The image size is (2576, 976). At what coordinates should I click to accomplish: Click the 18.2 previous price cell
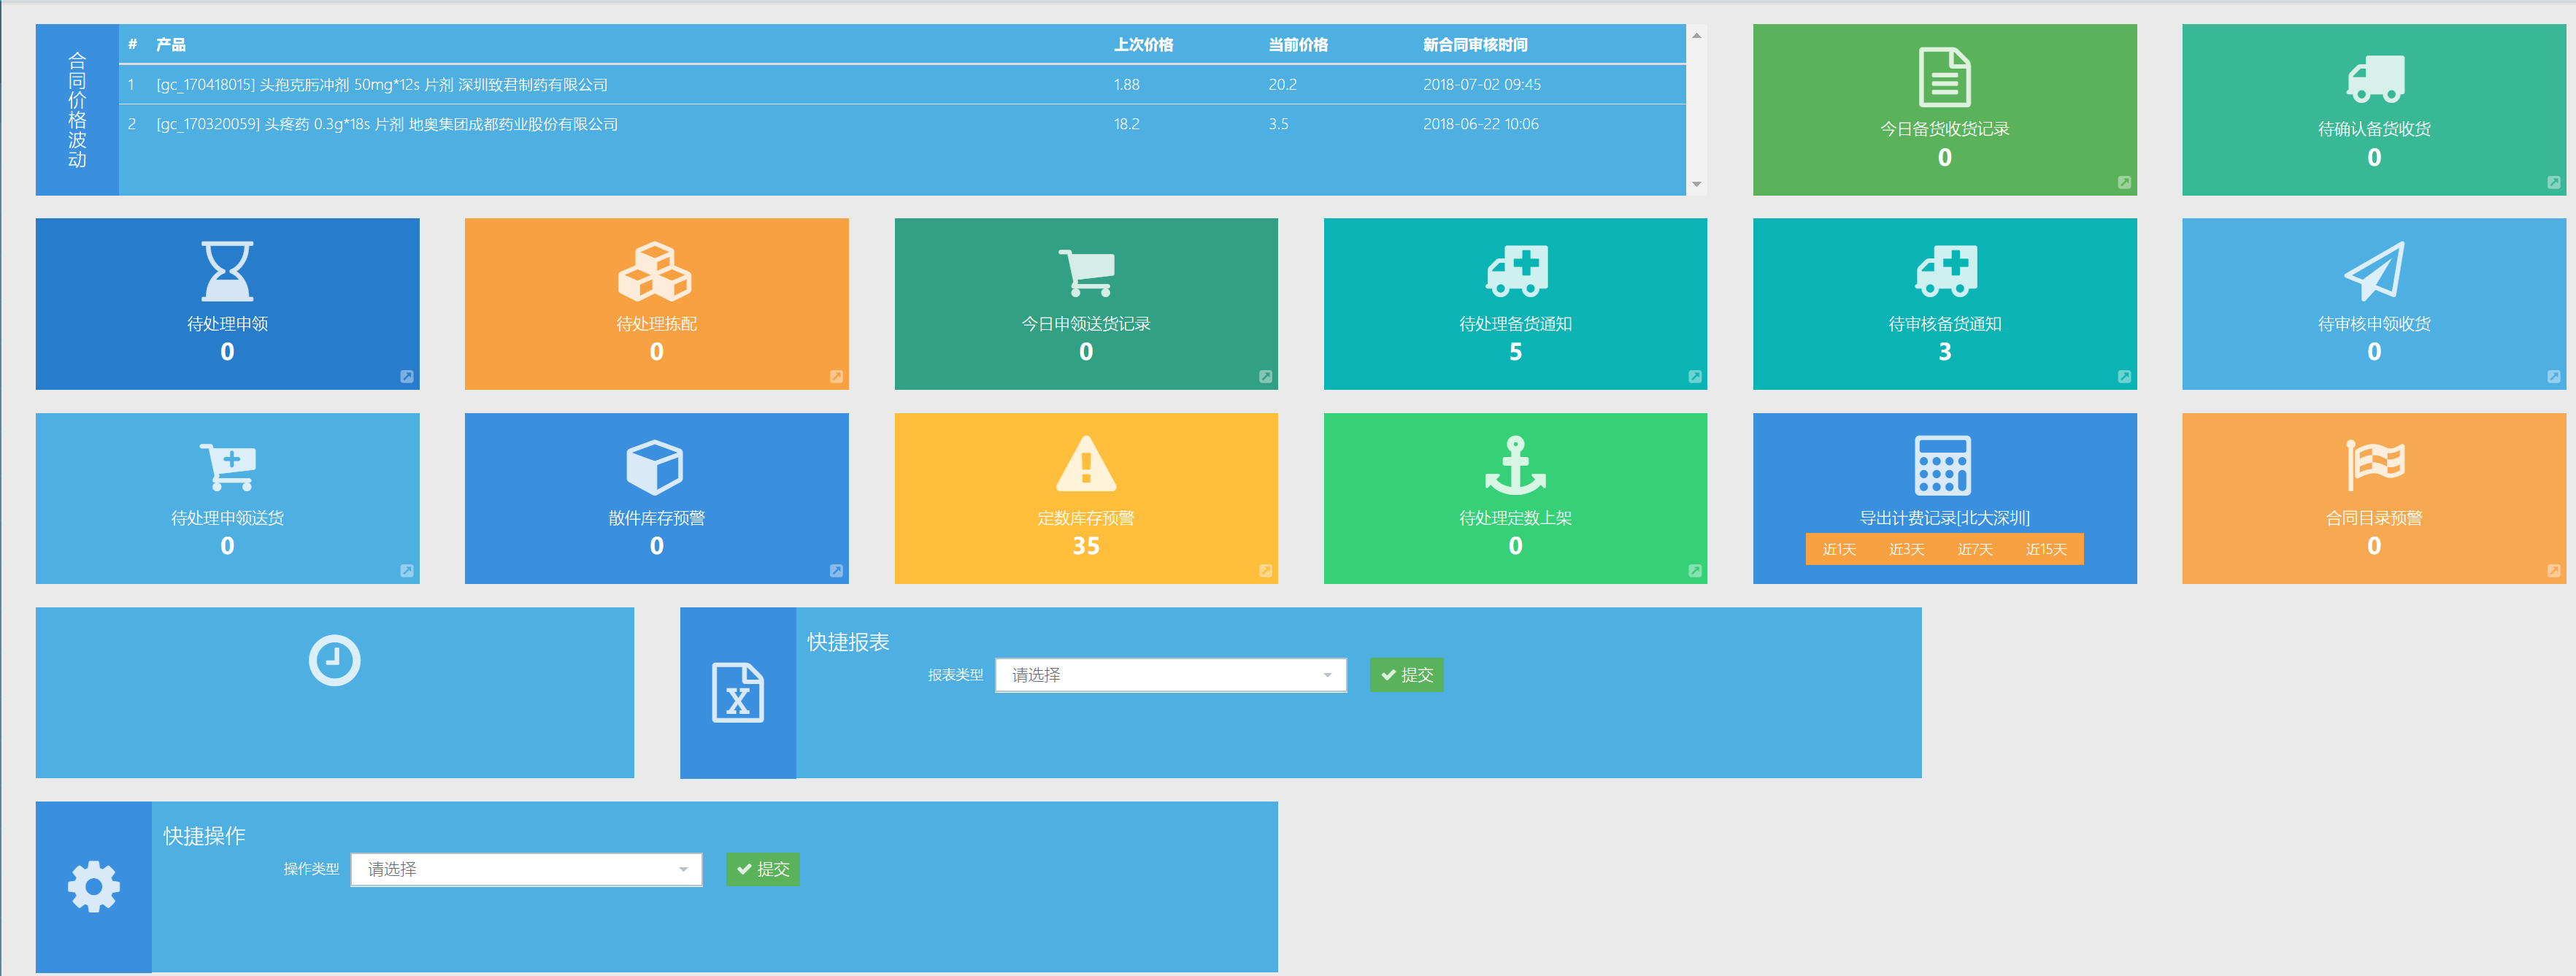1127,124
